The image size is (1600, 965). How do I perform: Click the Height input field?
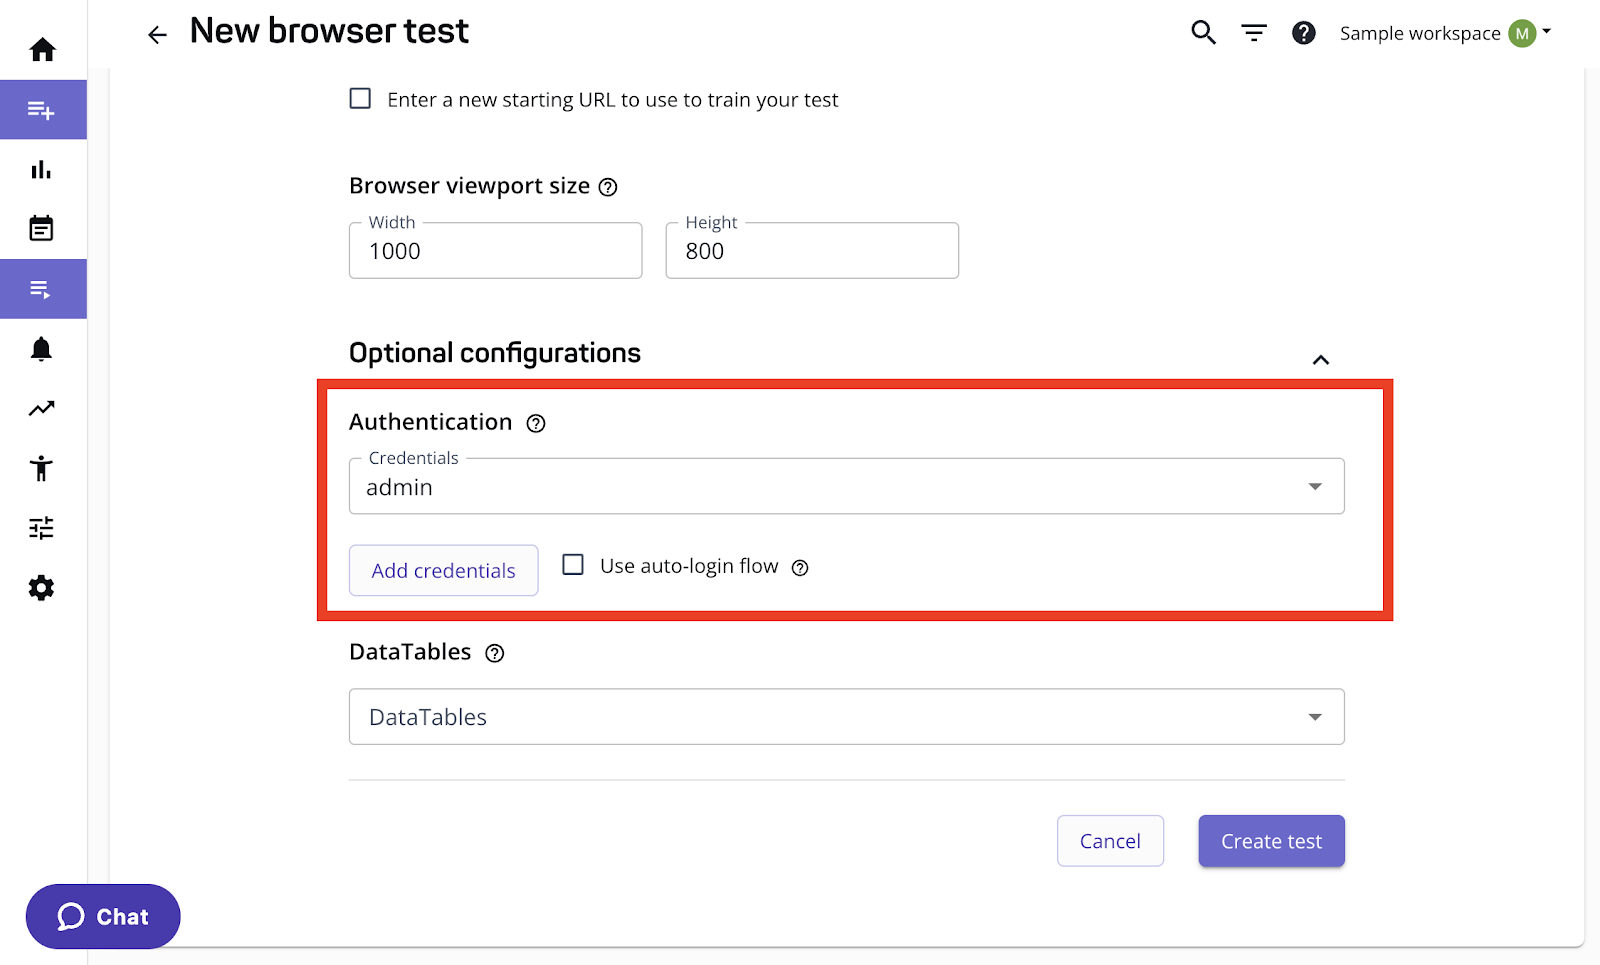click(812, 250)
